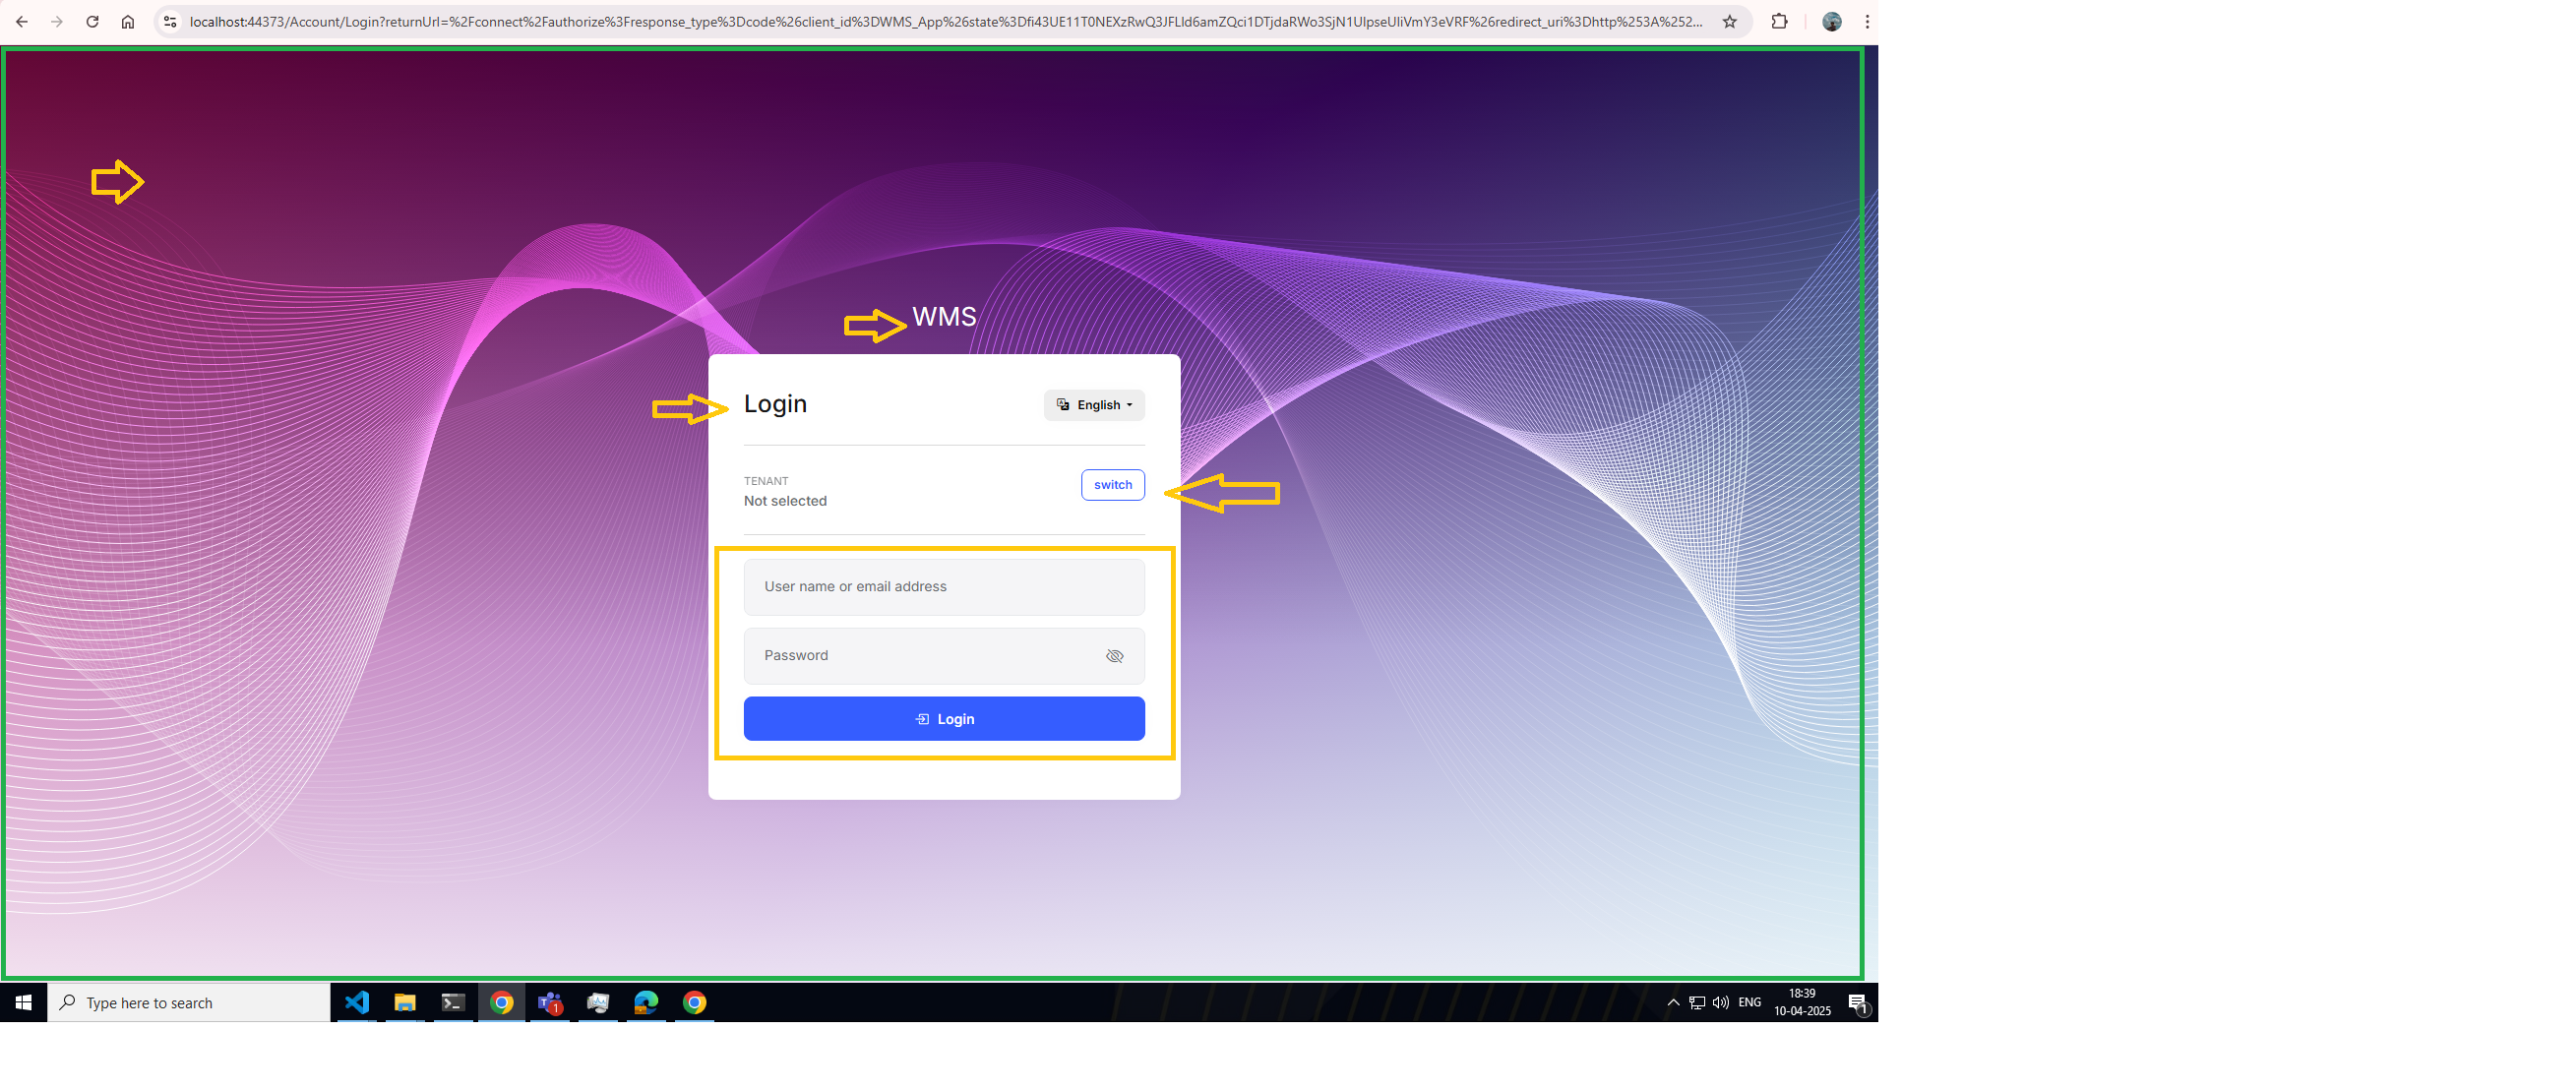This screenshot has height=1090, width=2576.
Task: Open Chrome three-dot menu
Action: pyautogui.click(x=1866, y=22)
